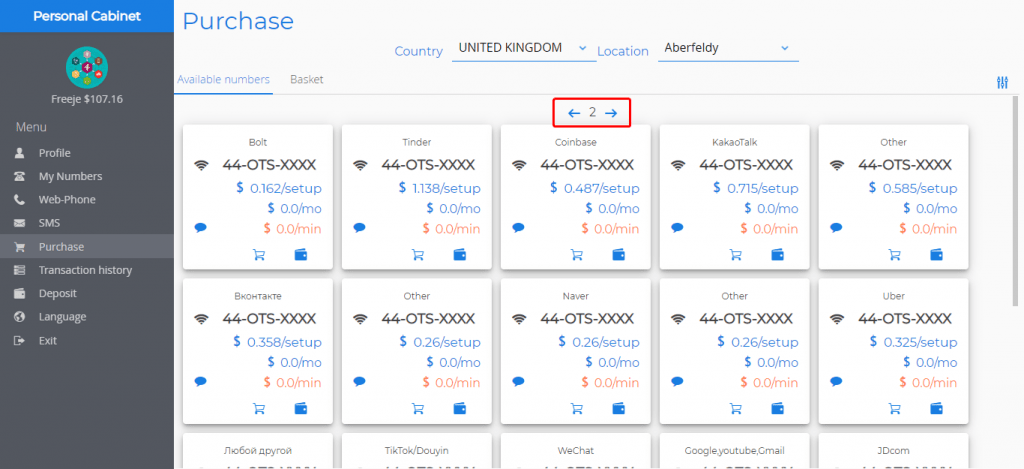Image resolution: width=1024 pixels, height=469 pixels.
Task: Click the cart icon on Вконтакте card
Action: click(x=259, y=407)
